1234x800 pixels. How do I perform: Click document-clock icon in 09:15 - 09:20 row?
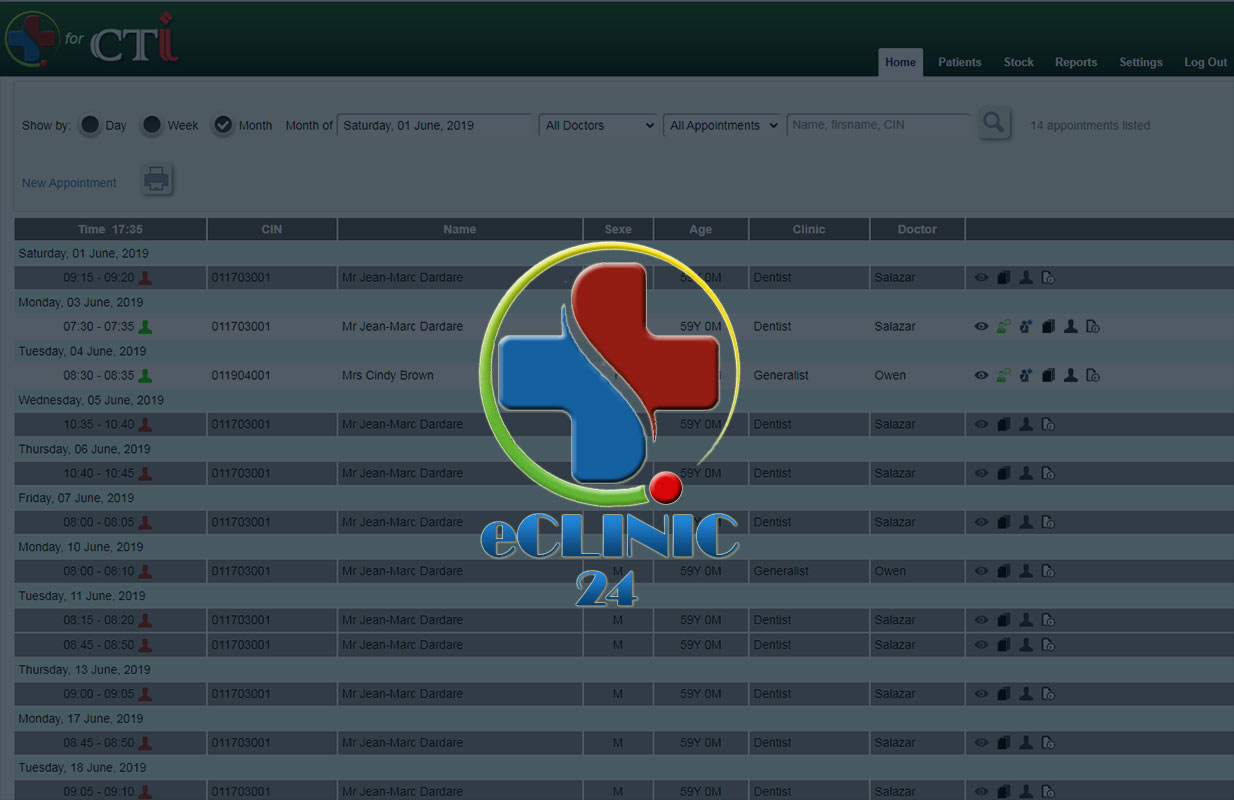coord(1048,278)
